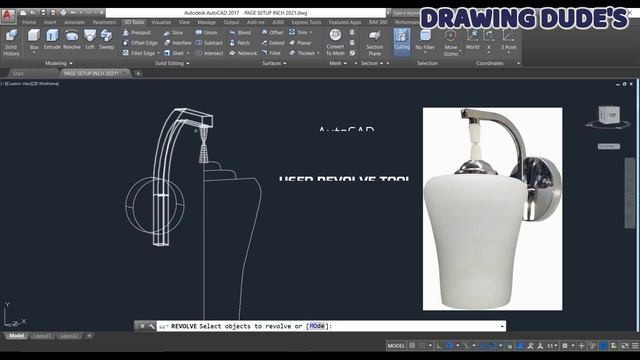The height and width of the screenshot is (360, 640).
Task: Click the Offset Edge tool
Action: point(140,42)
